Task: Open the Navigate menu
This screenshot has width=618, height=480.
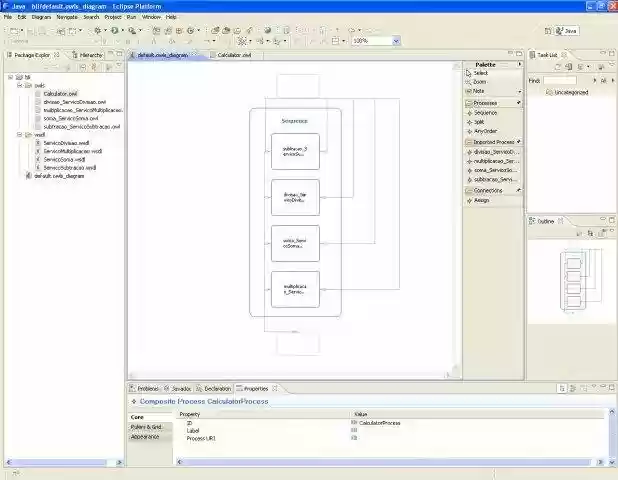Action: pyautogui.click(x=67, y=17)
